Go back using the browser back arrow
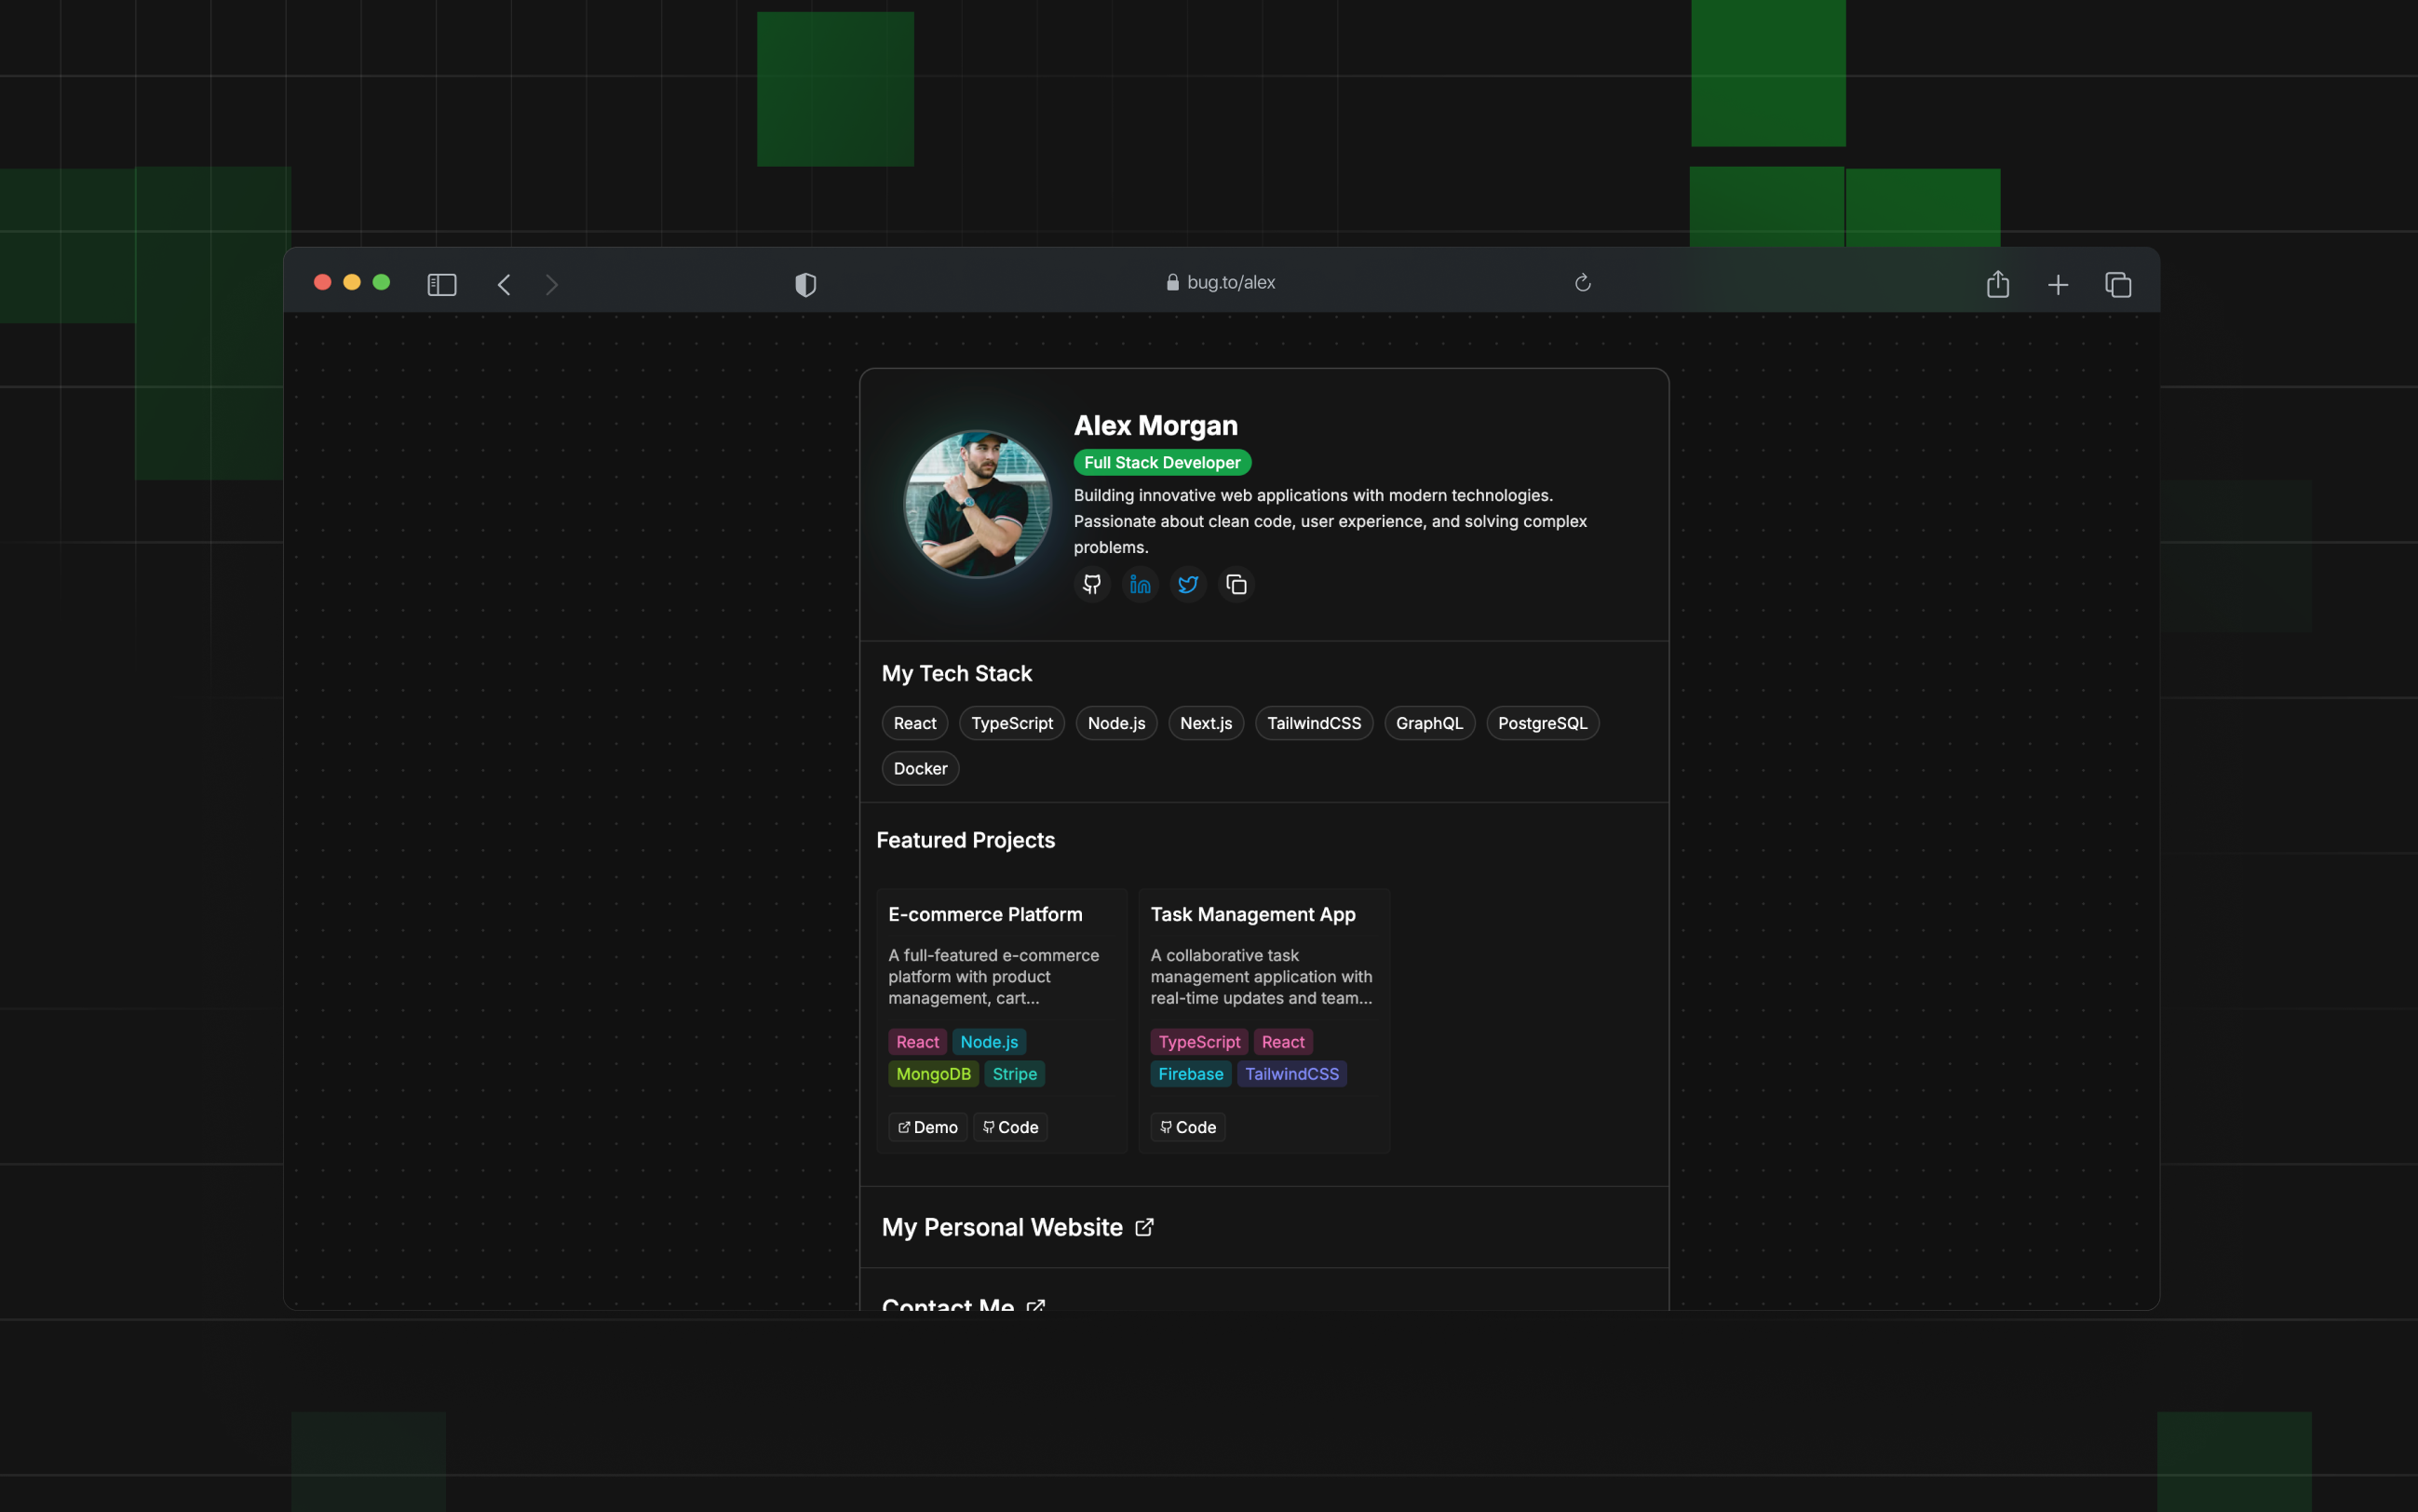 504,285
